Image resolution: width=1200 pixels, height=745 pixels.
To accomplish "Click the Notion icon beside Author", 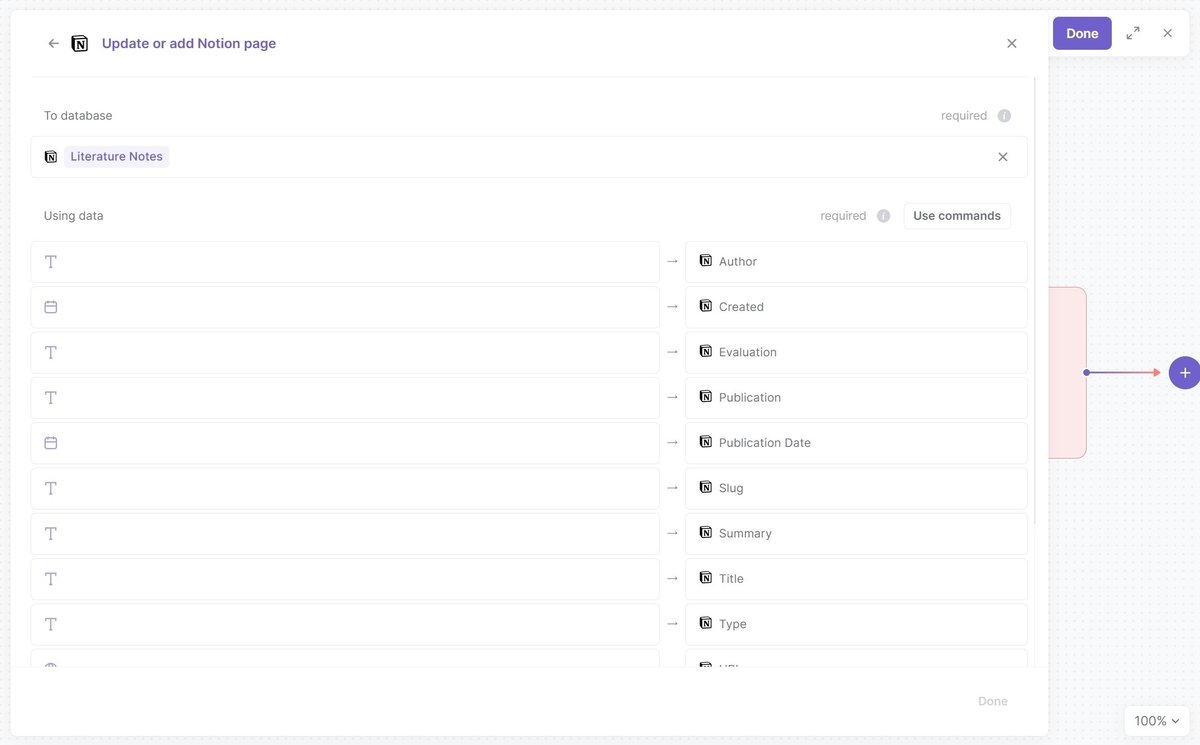I will click(x=706, y=261).
